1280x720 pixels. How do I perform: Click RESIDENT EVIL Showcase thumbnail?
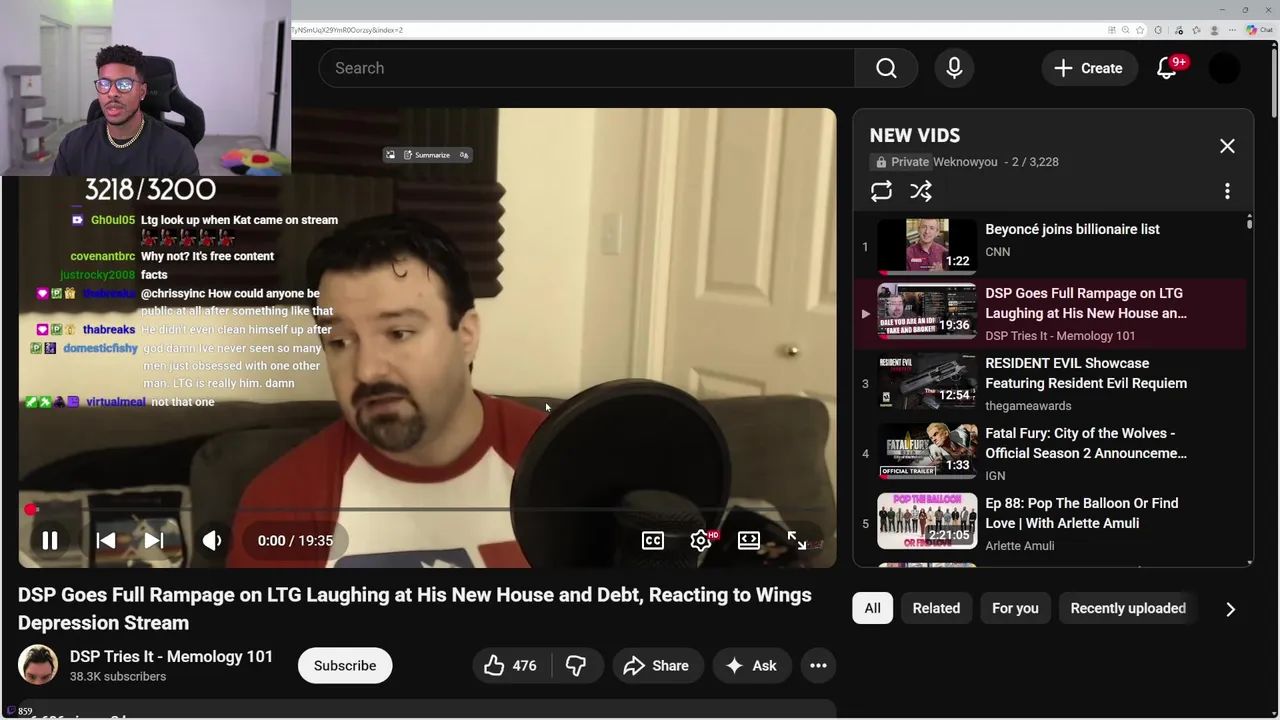pos(927,381)
